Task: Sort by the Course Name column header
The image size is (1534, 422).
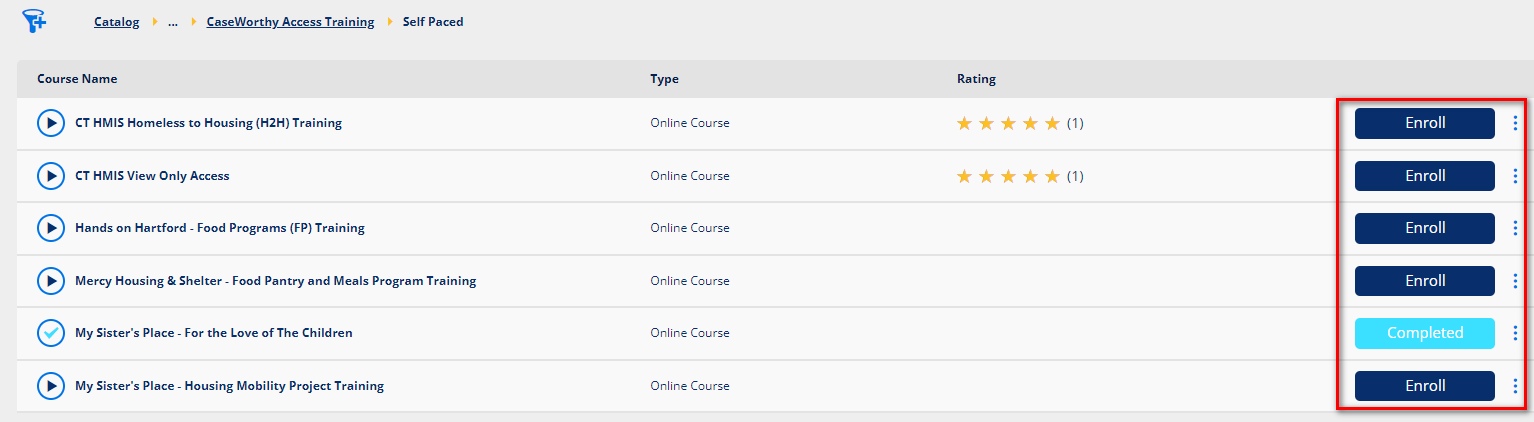Action: (x=77, y=79)
